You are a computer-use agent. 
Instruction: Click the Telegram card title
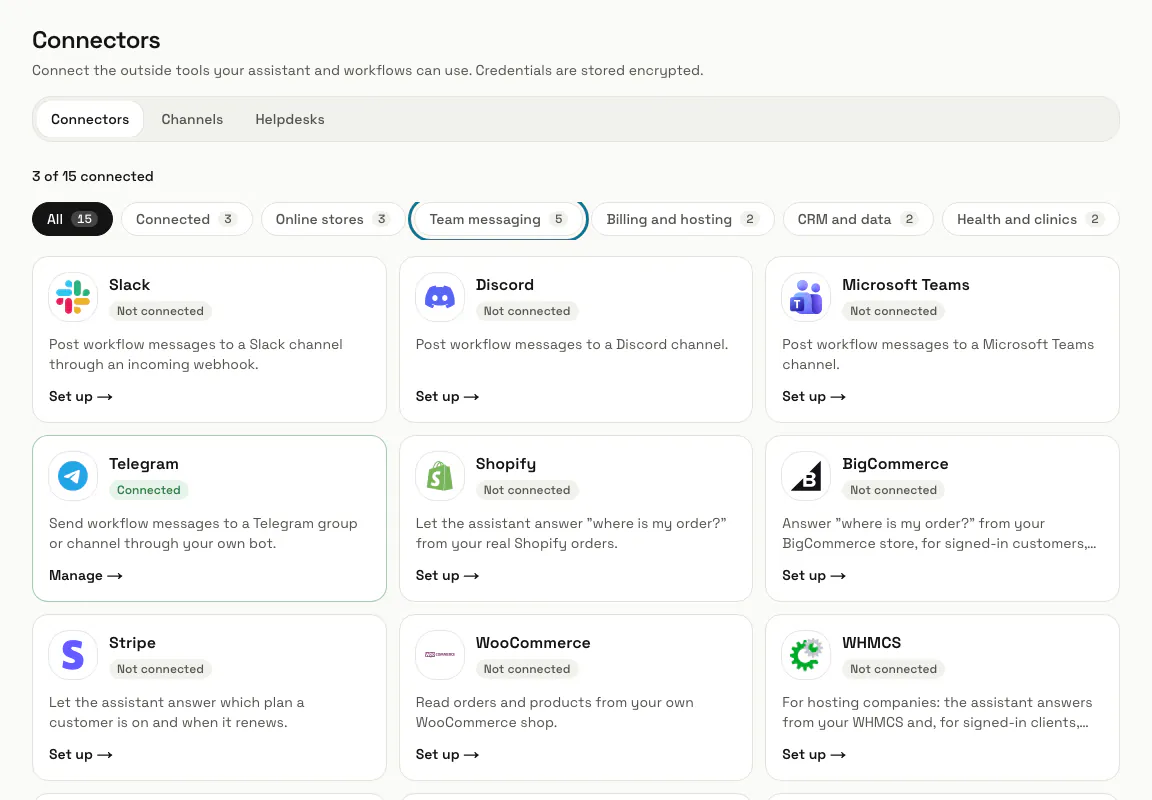point(144,464)
